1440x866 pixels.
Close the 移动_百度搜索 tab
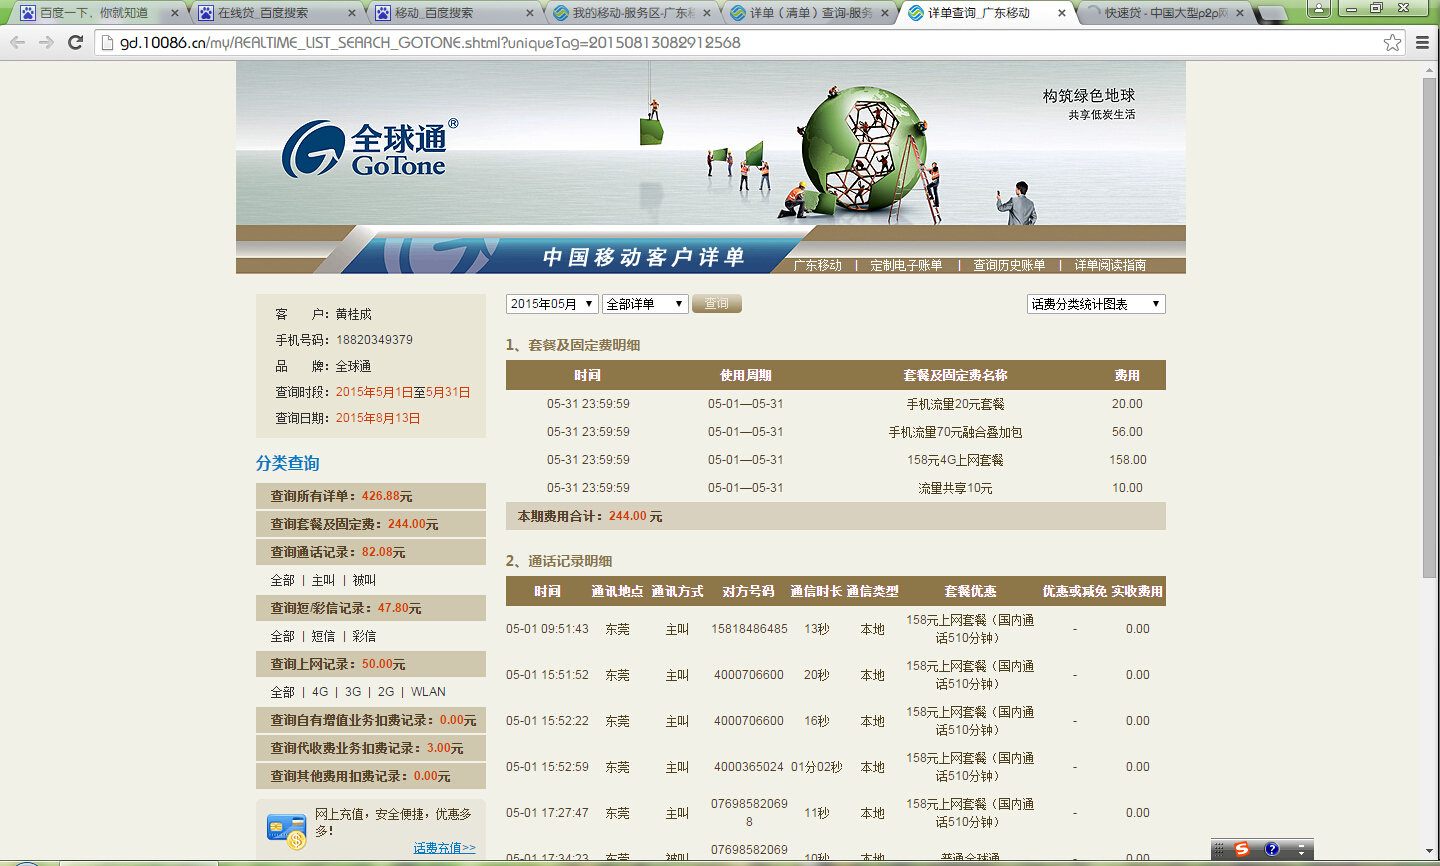click(x=530, y=13)
